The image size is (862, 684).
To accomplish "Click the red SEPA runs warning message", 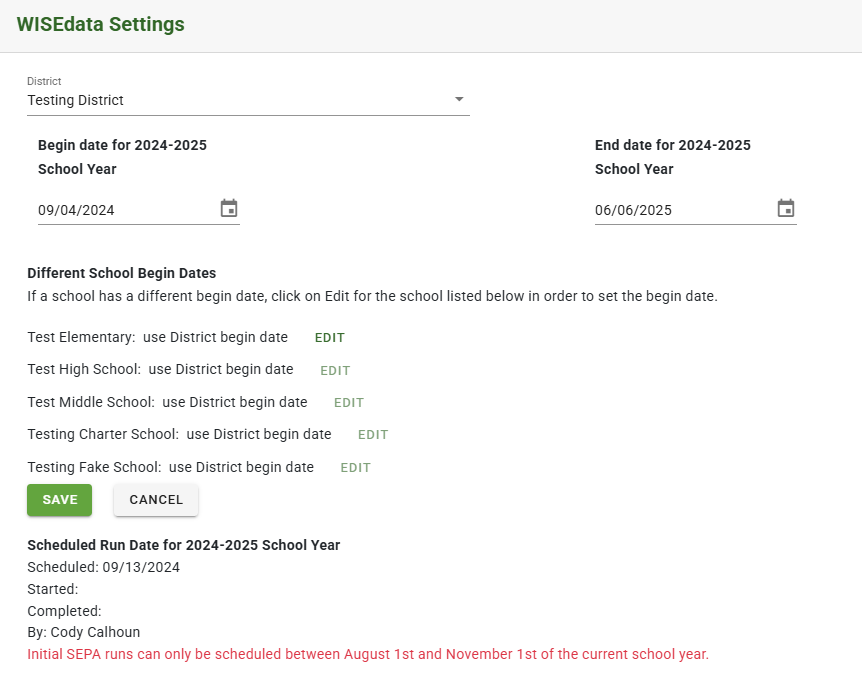I will click(x=368, y=654).
